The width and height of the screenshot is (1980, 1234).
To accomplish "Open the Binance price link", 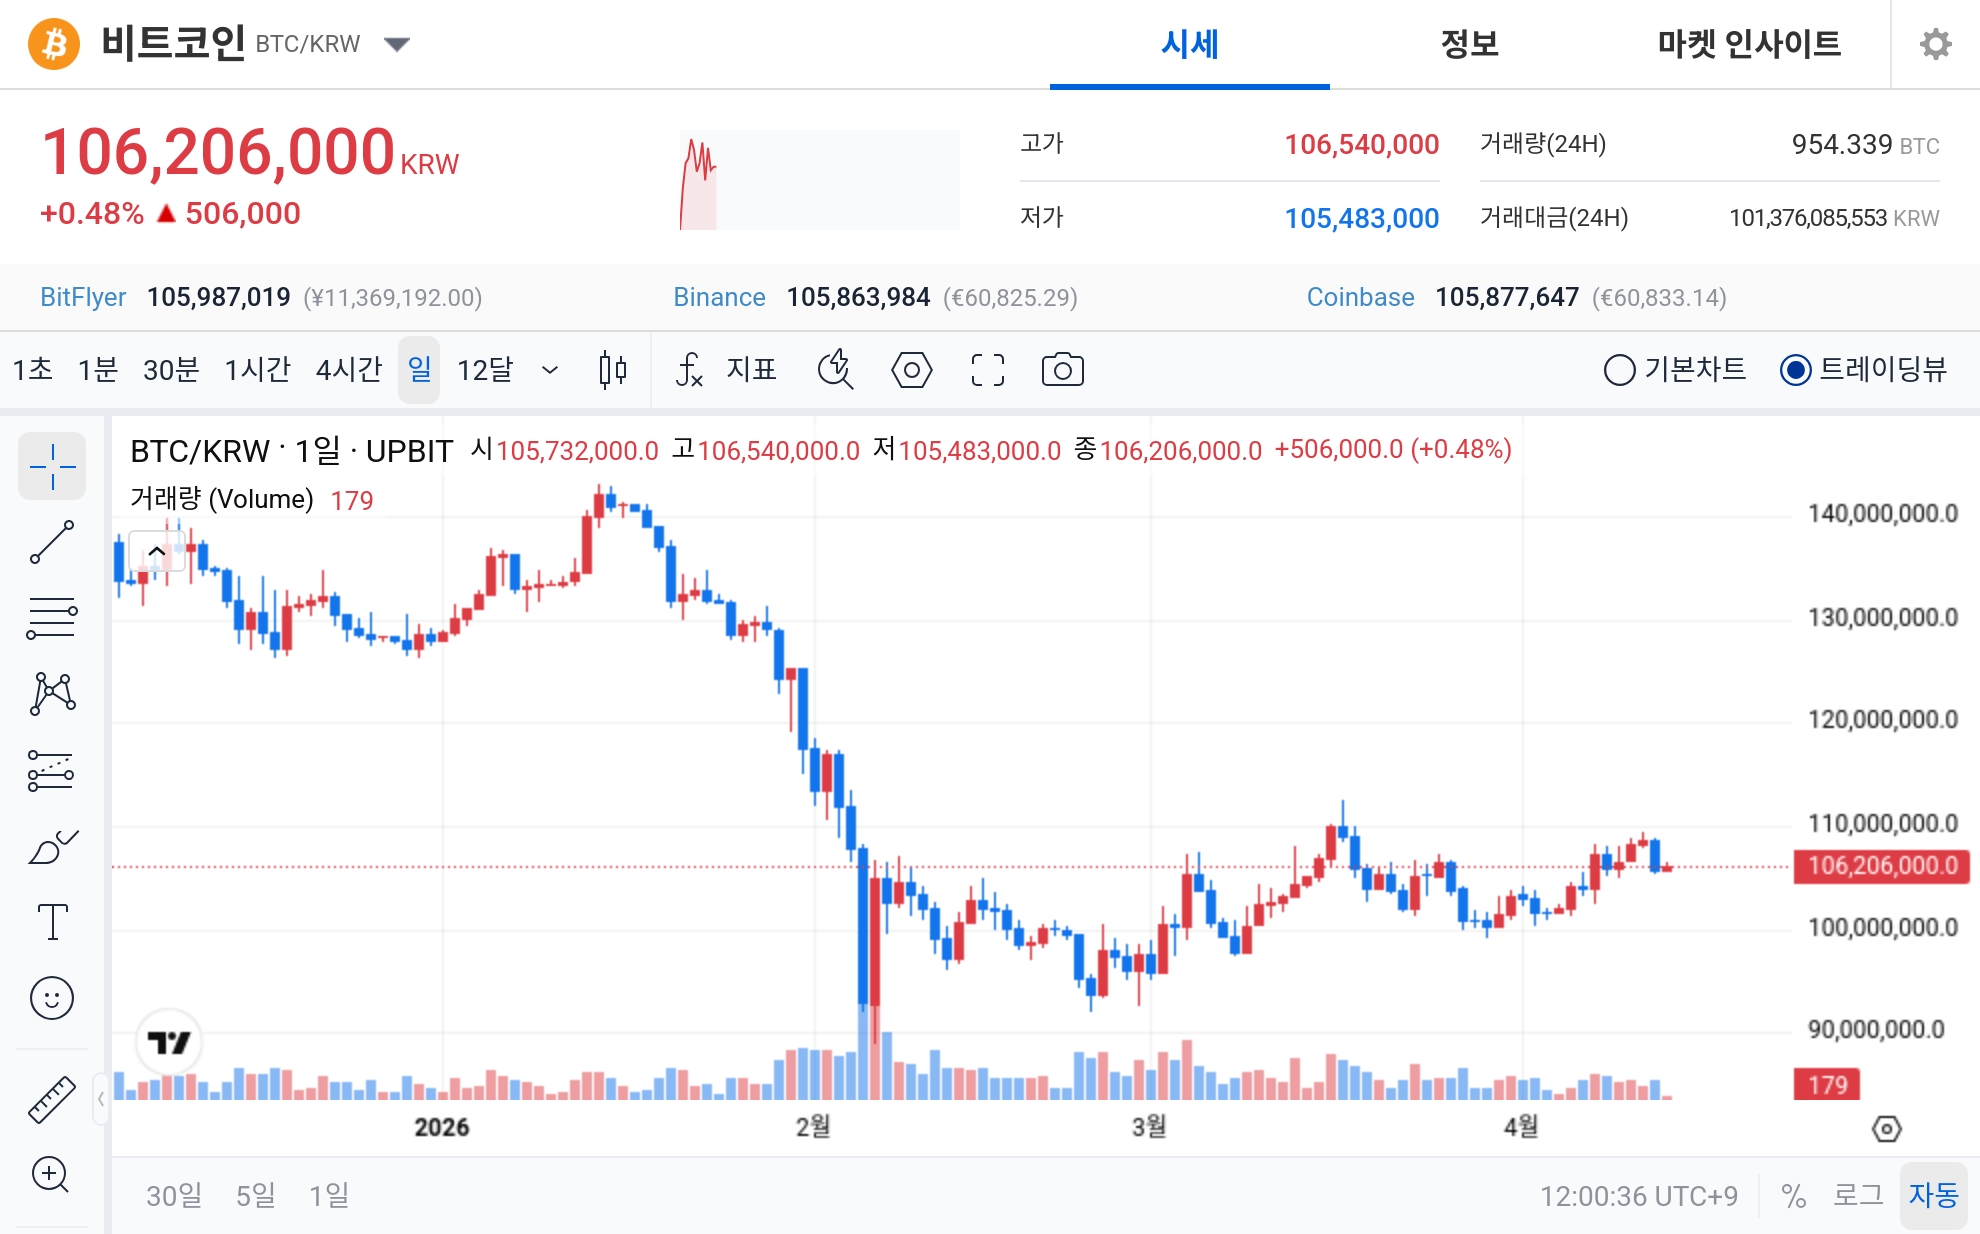I will click(719, 297).
